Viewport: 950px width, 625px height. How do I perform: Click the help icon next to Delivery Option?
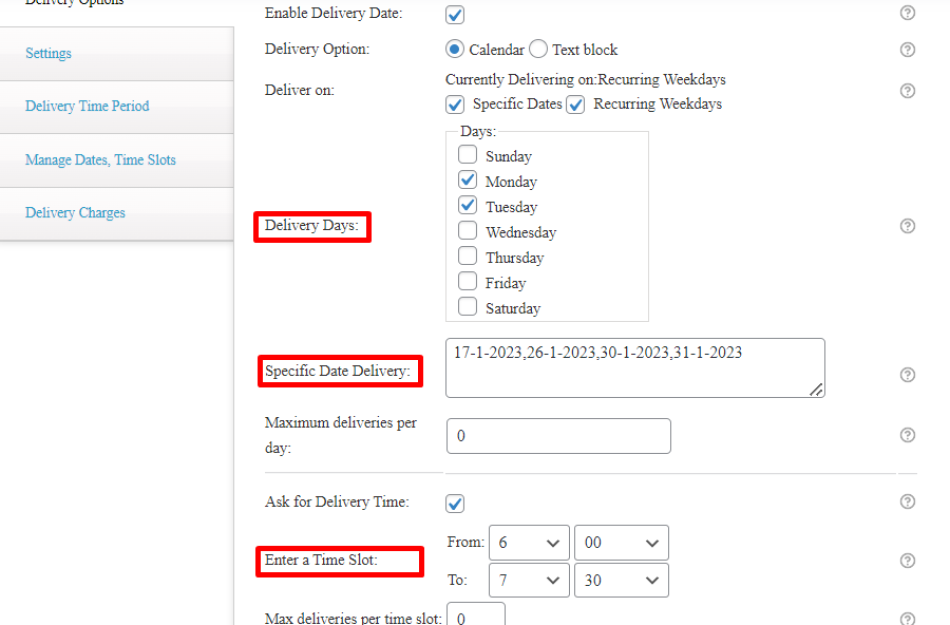[x=907, y=49]
